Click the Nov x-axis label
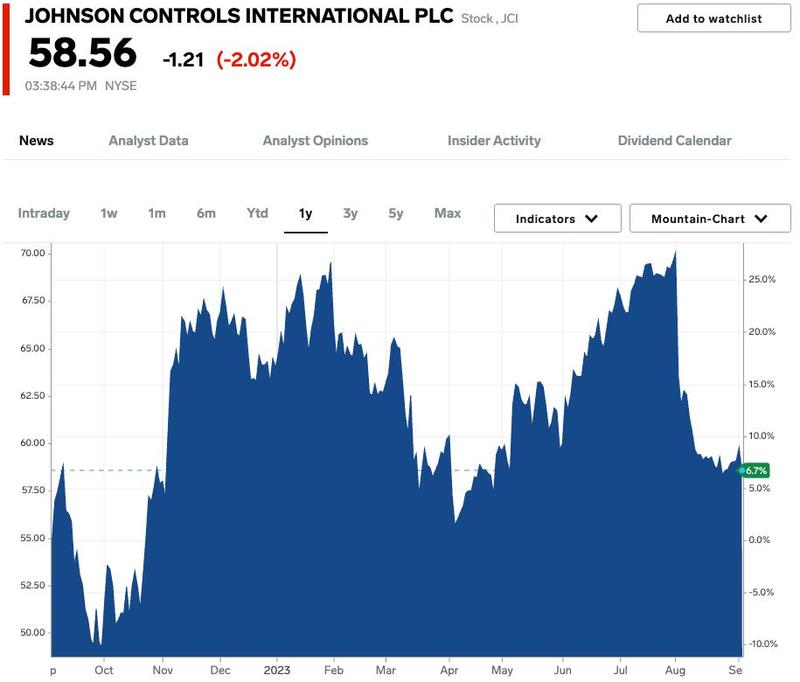The image size is (800, 682). tap(163, 670)
